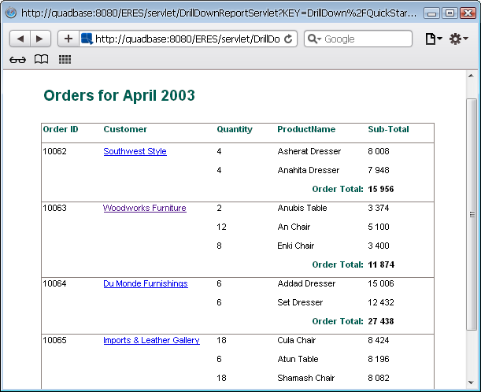Open the Du Monde Furnishings link

pyautogui.click(x=146, y=284)
